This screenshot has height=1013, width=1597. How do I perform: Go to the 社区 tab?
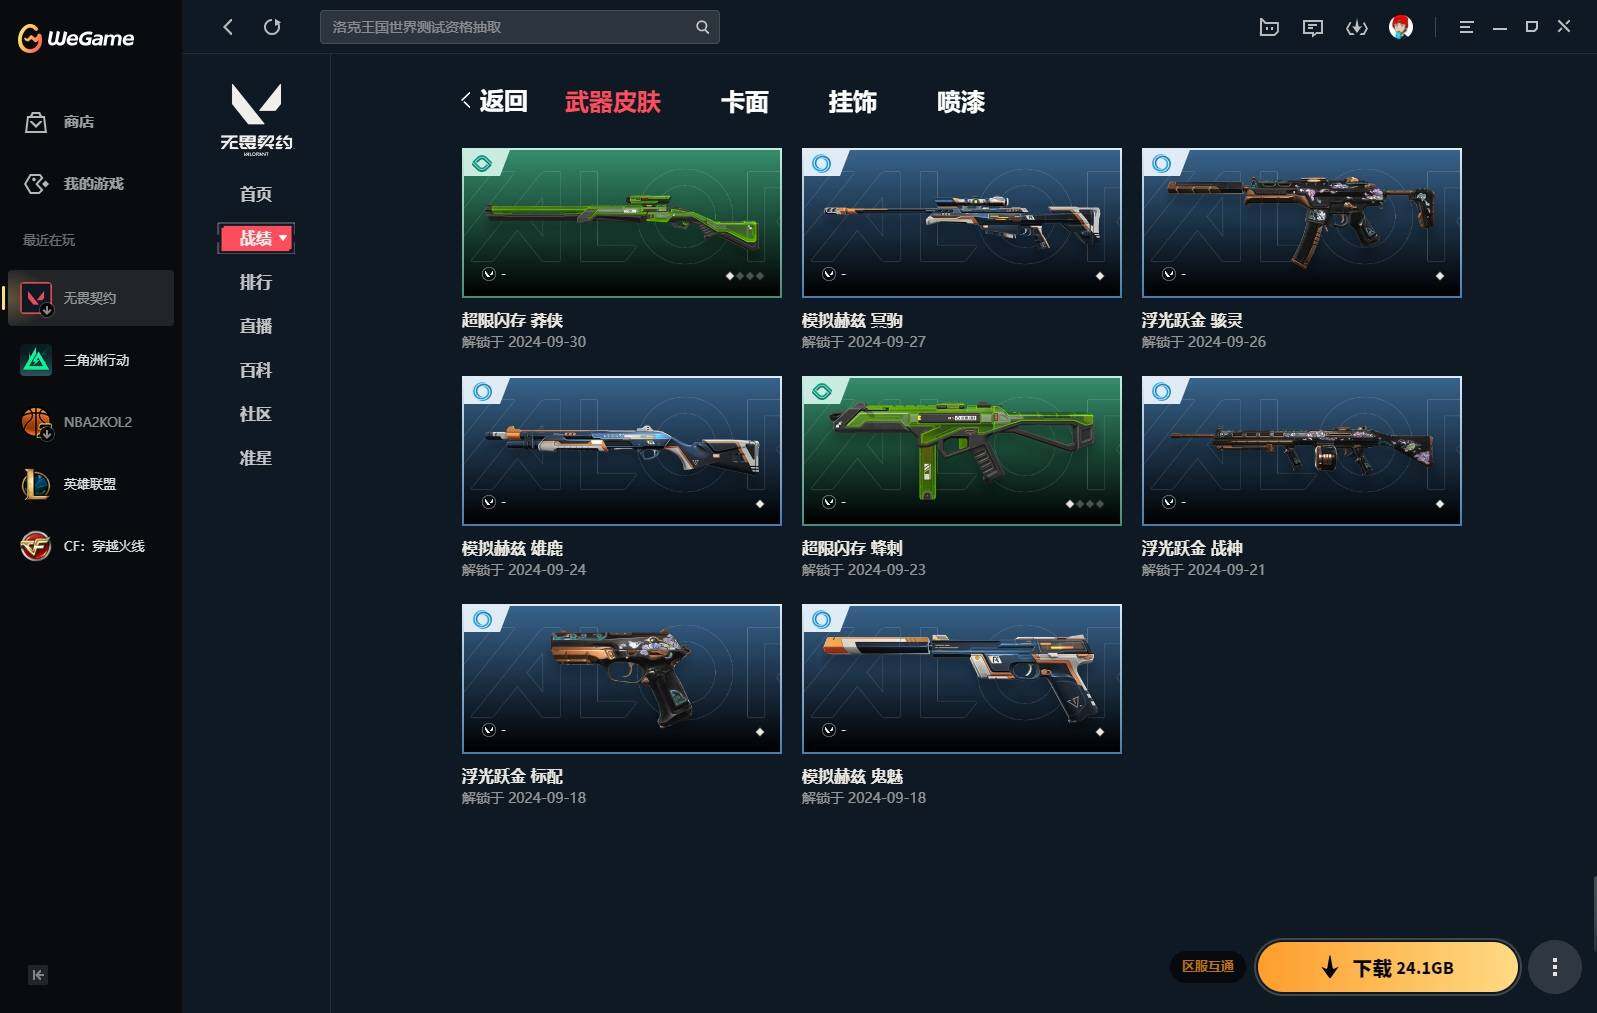[256, 414]
